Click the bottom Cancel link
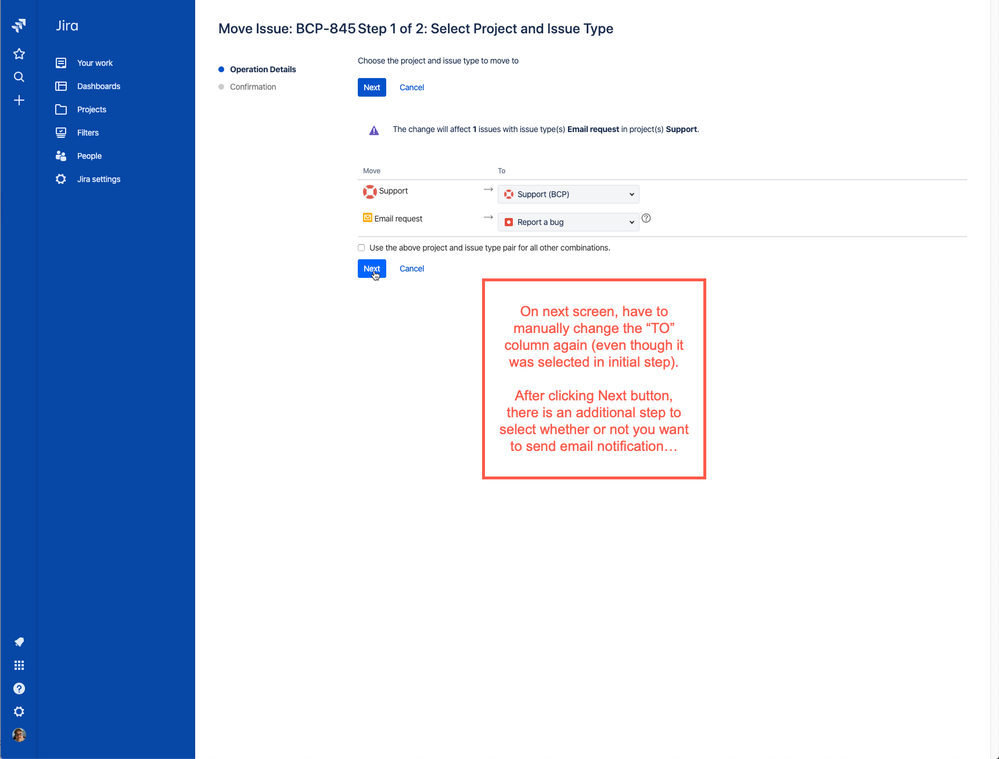This screenshot has height=759, width=999. [412, 268]
